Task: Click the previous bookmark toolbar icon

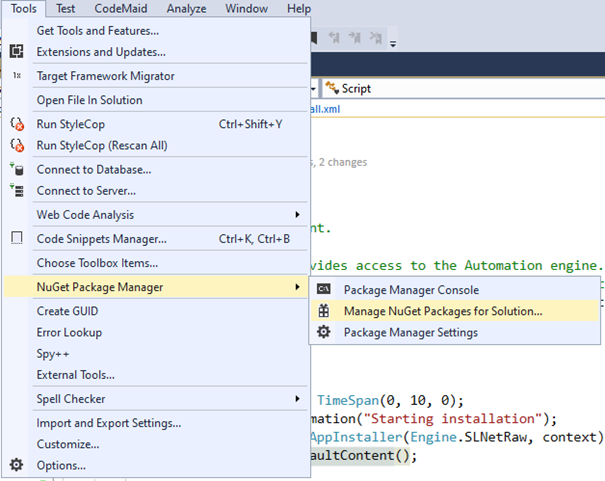Action: [334, 37]
